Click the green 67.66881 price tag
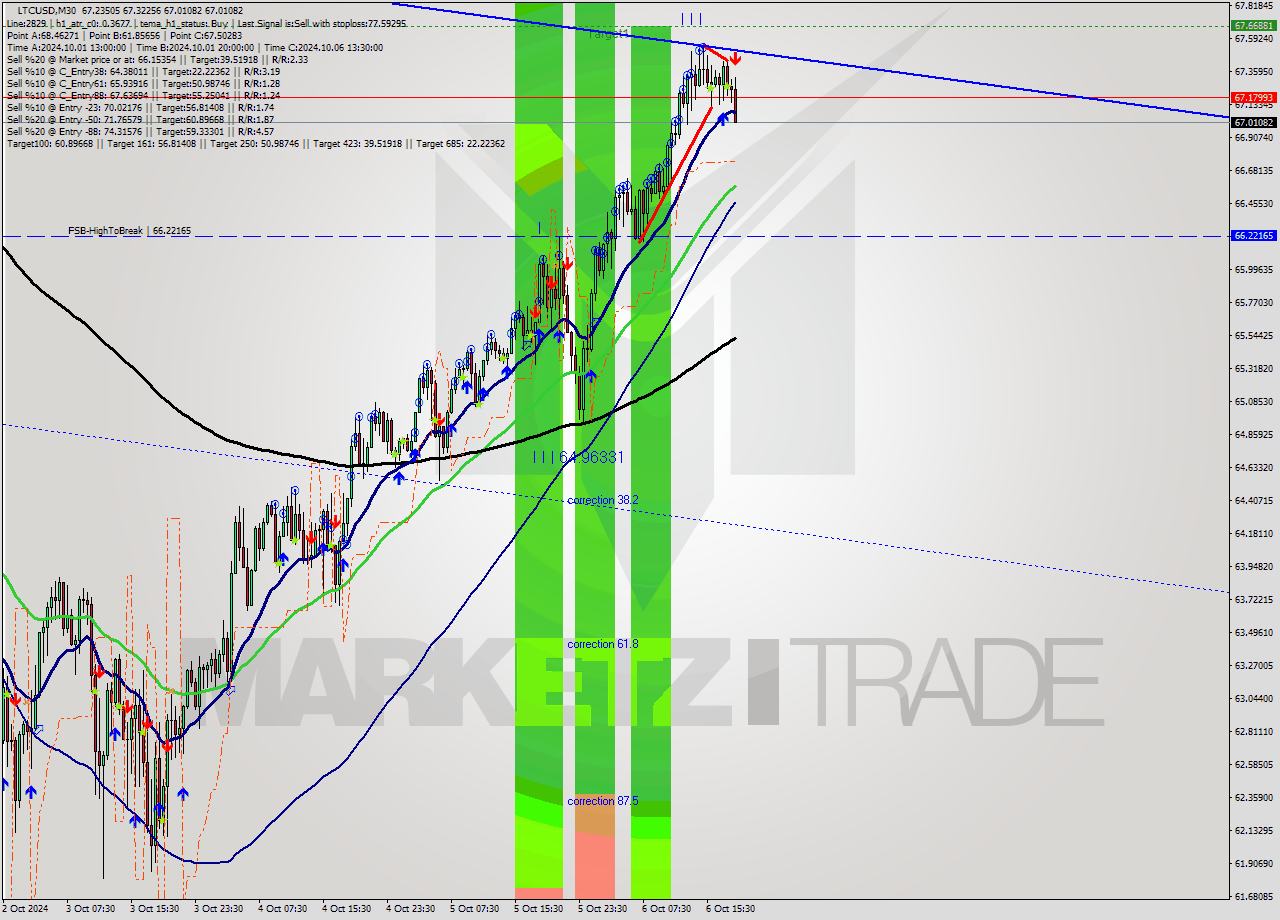The image size is (1280, 920). pyautogui.click(x=1253, y=26)
